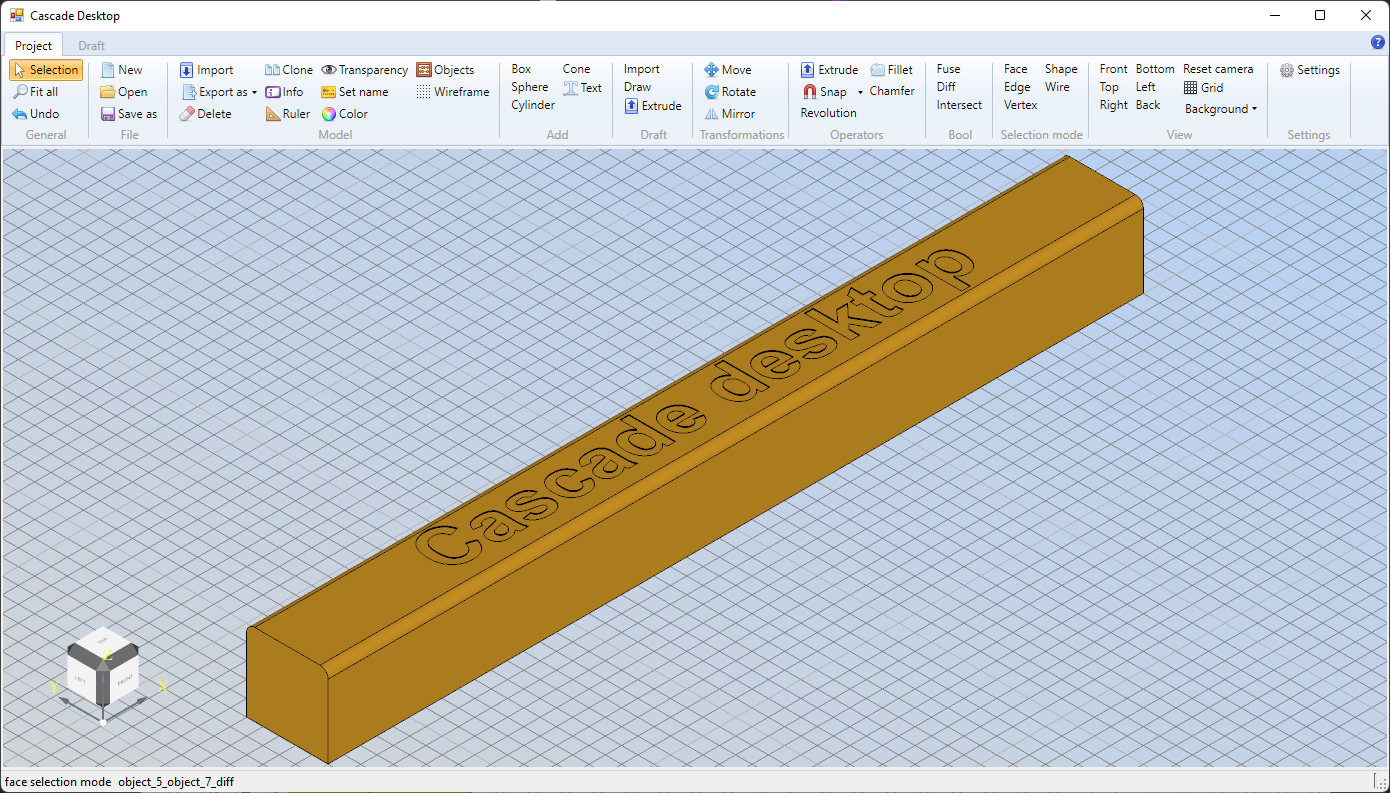Set name of the object

pyautogui.click(x=354, y=92)
